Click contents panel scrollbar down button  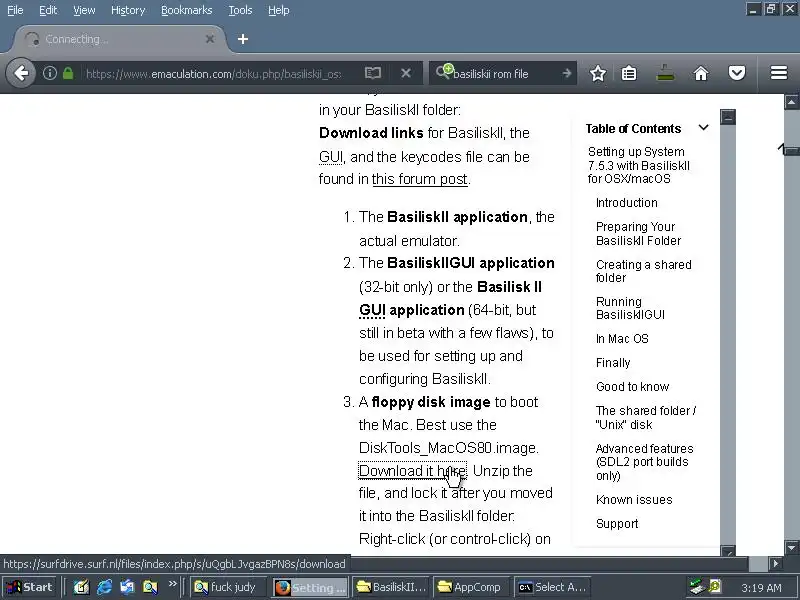click(728, 551)
